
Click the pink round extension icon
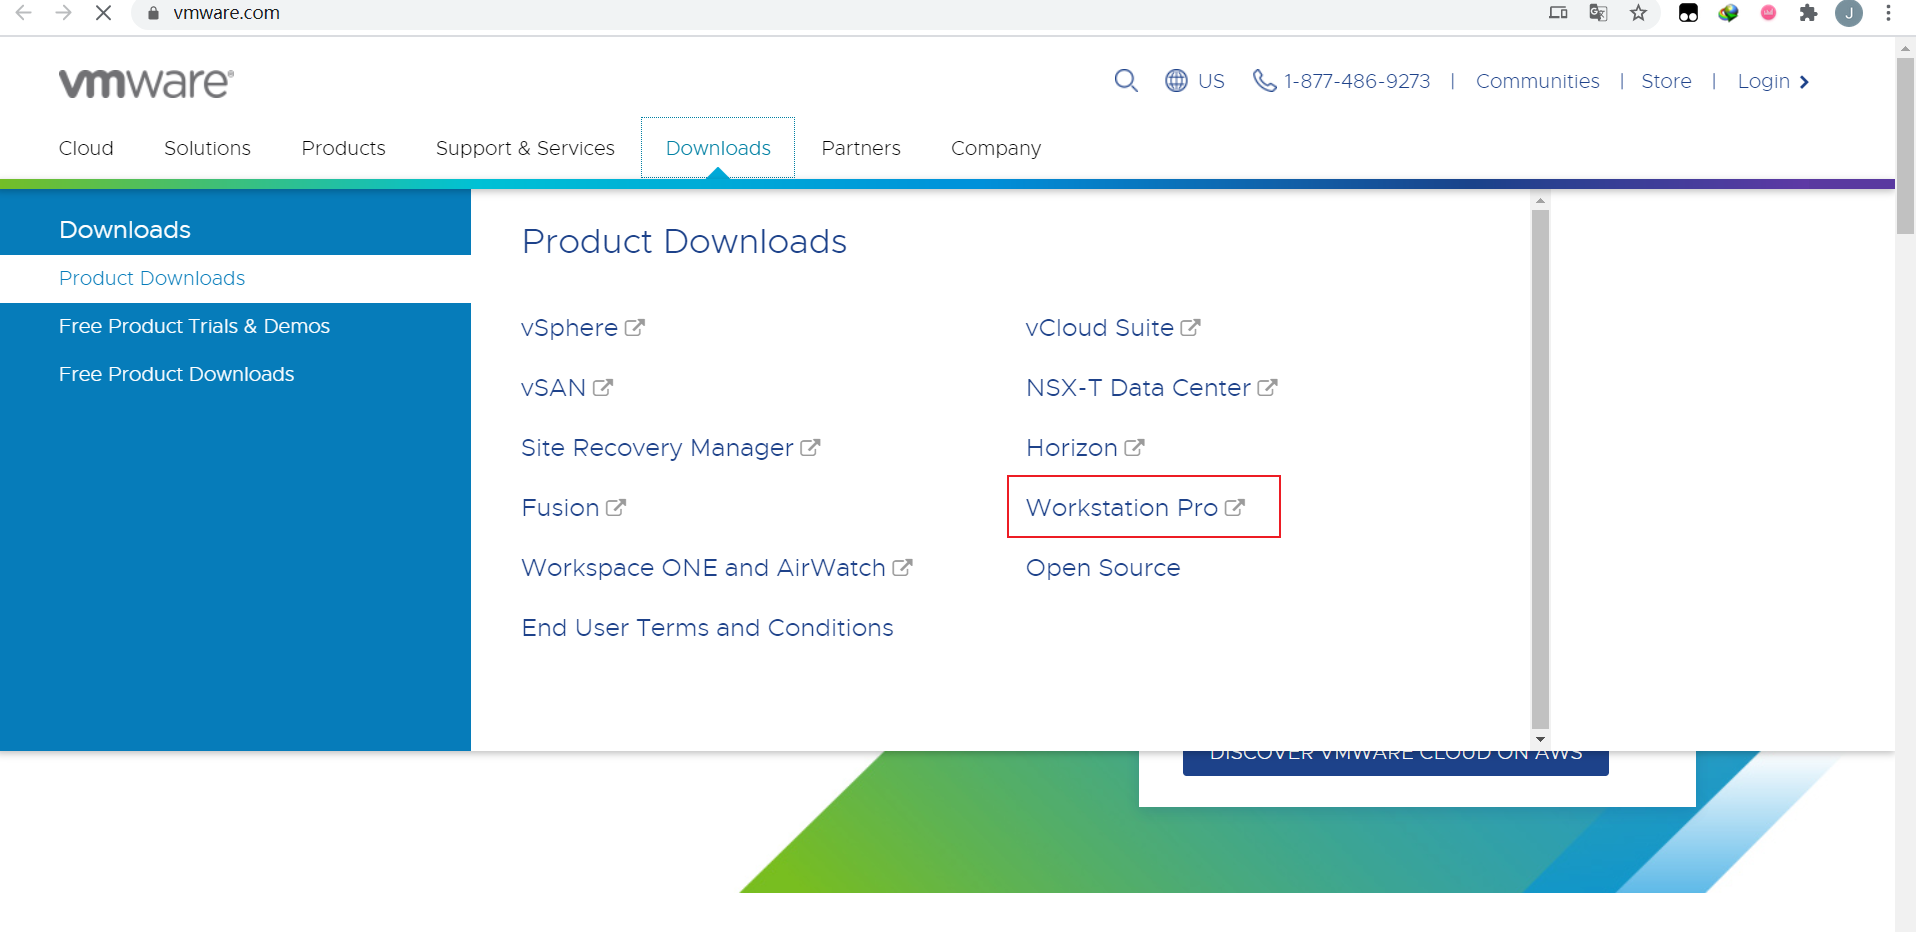[1768, 13]
